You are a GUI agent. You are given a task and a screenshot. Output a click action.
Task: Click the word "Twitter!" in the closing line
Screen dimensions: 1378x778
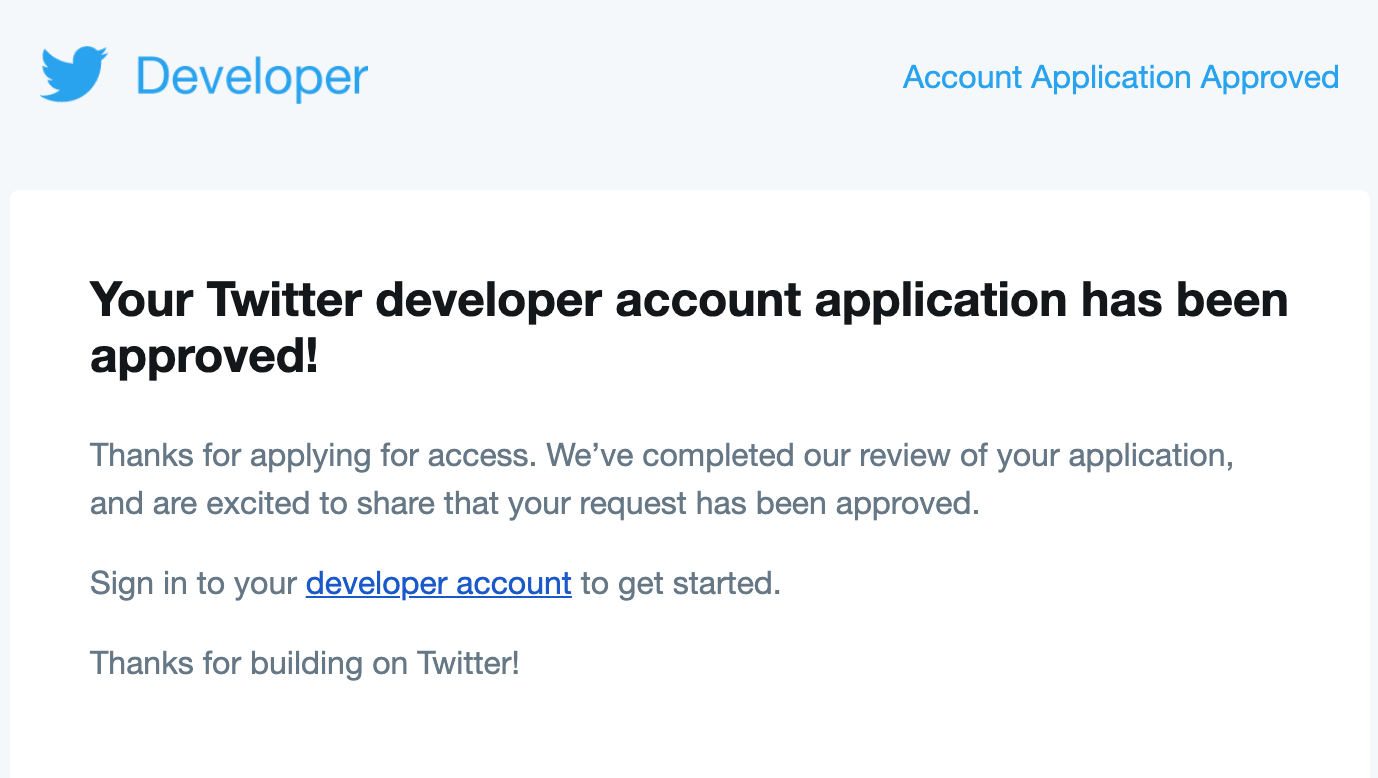(x=468, y=662)
